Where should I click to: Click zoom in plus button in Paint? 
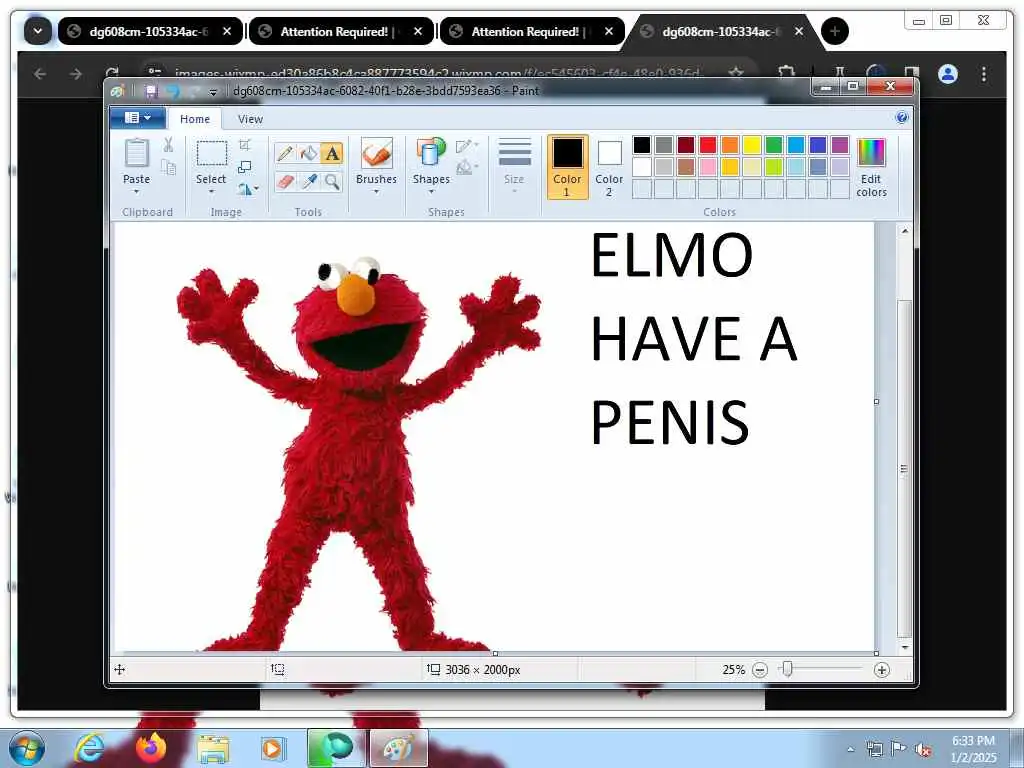point(882,670)
